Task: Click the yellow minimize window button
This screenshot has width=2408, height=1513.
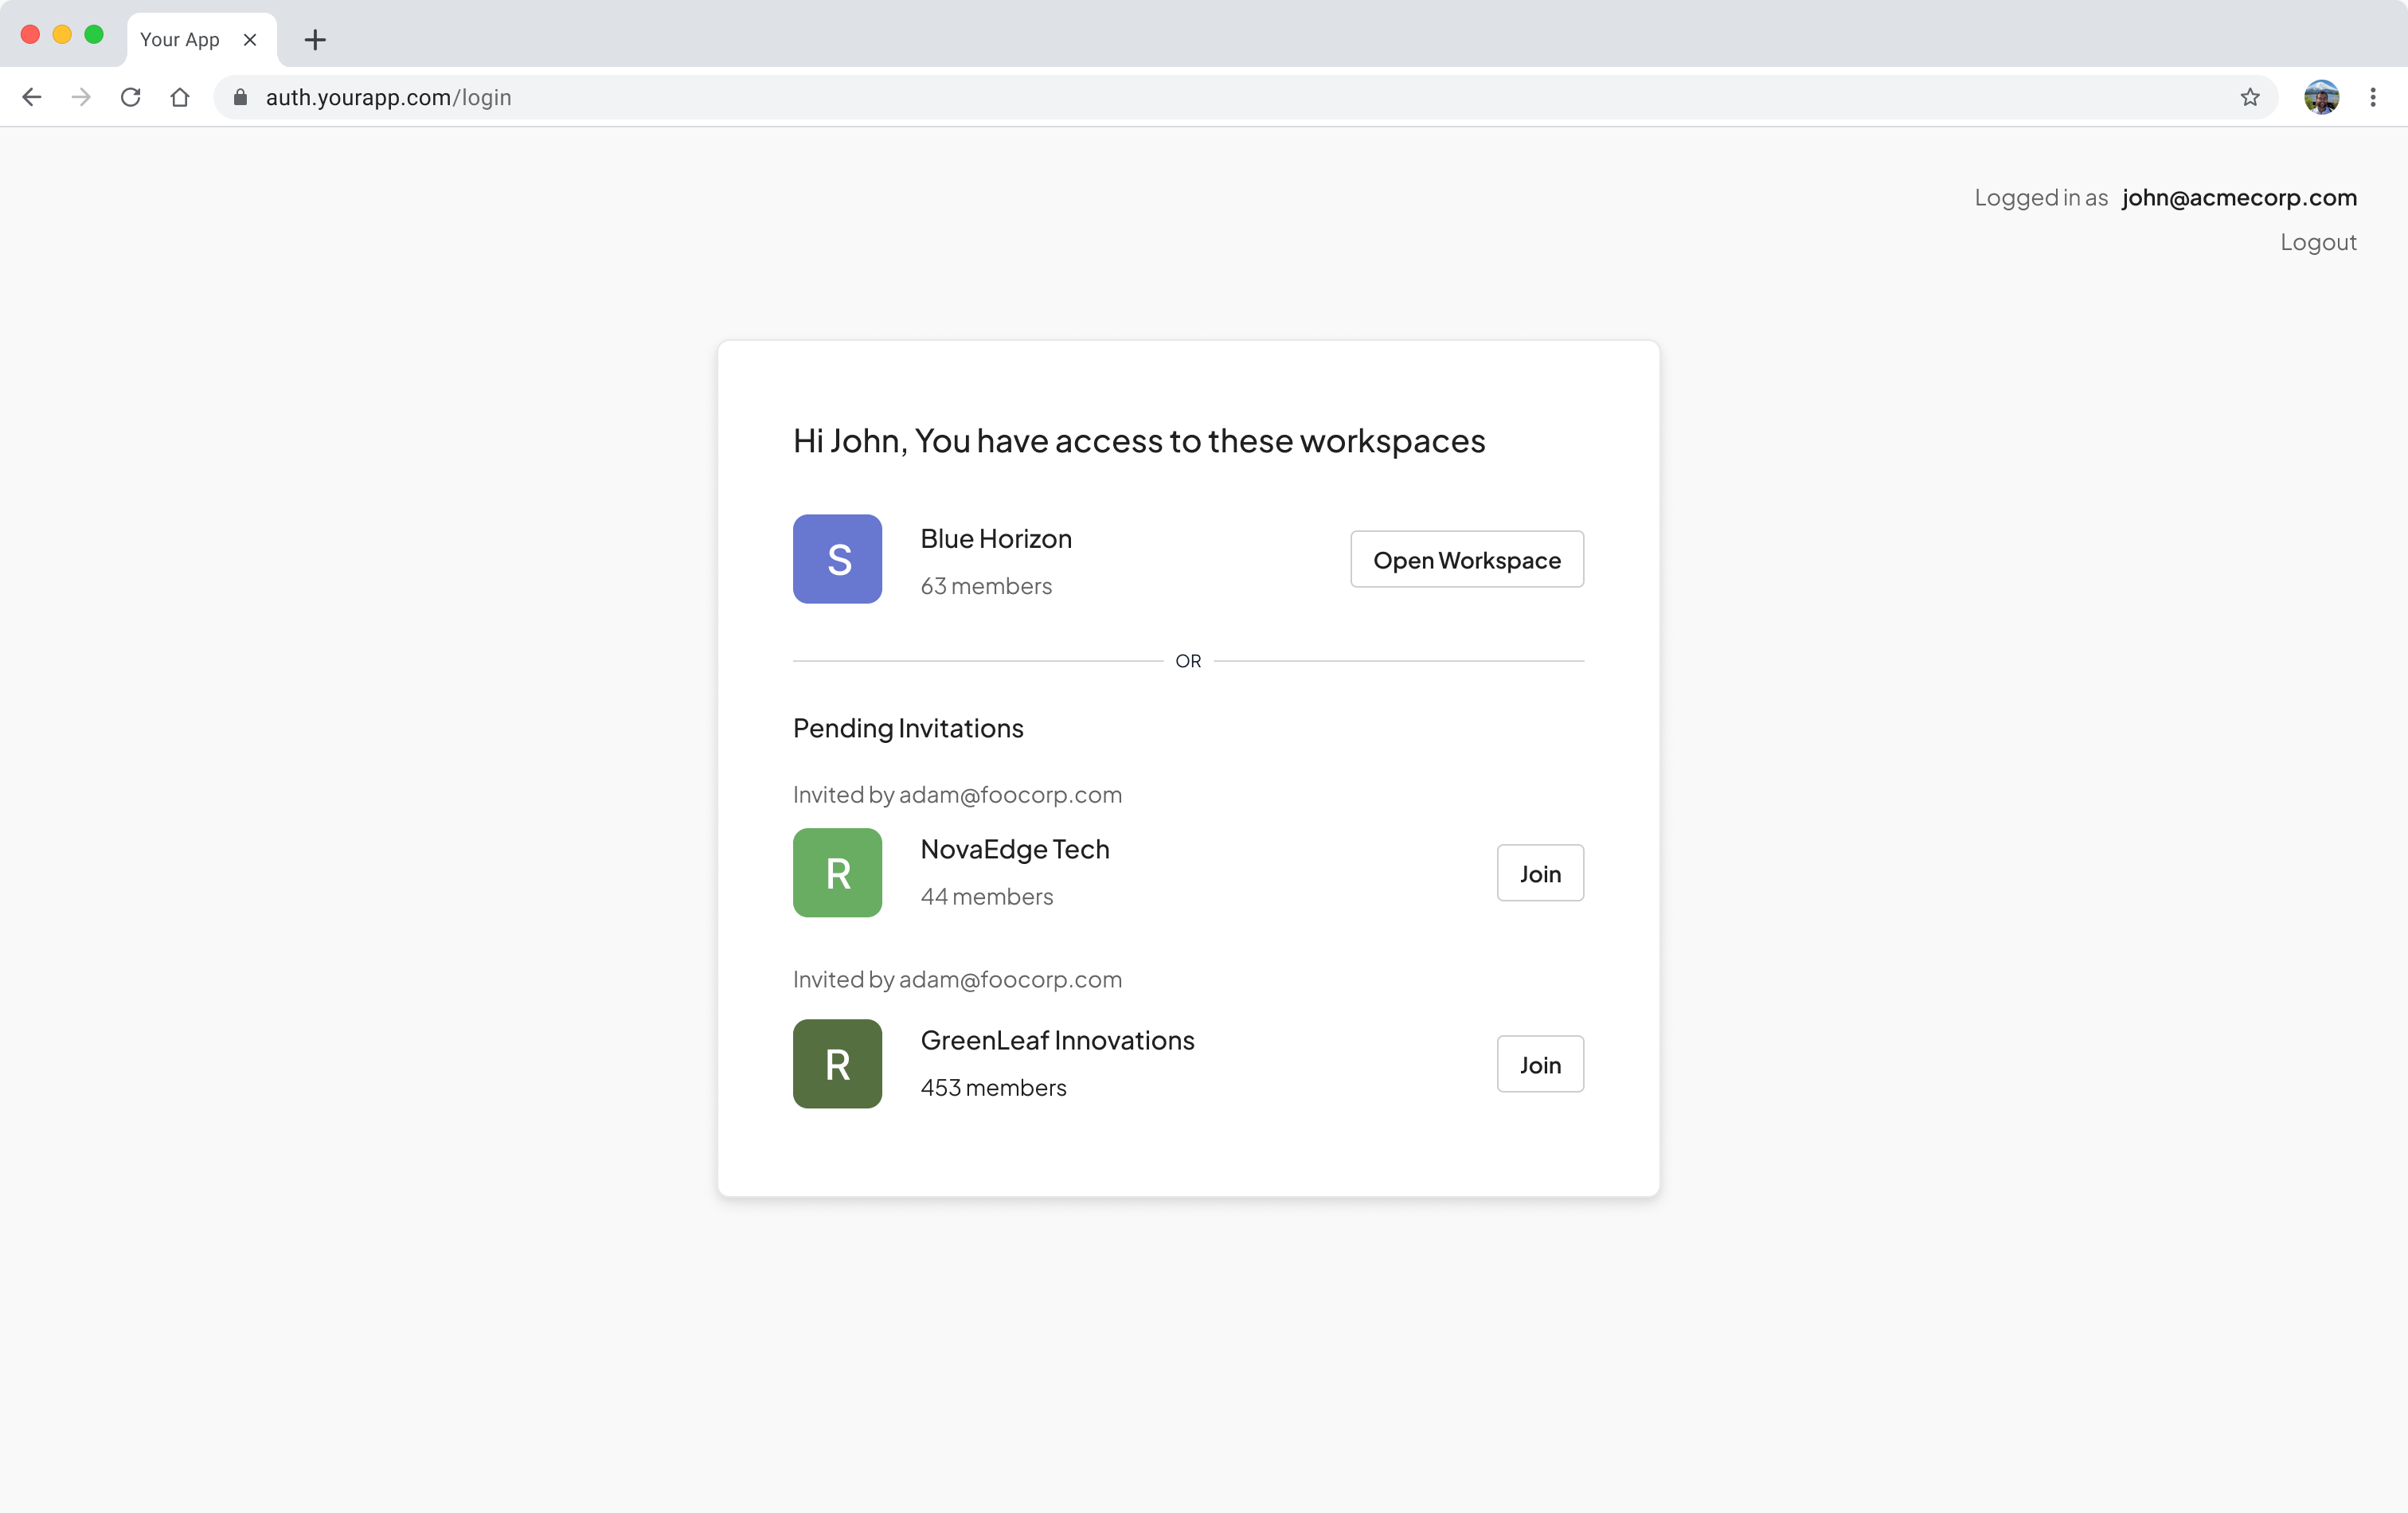Action: coord(62,35)
